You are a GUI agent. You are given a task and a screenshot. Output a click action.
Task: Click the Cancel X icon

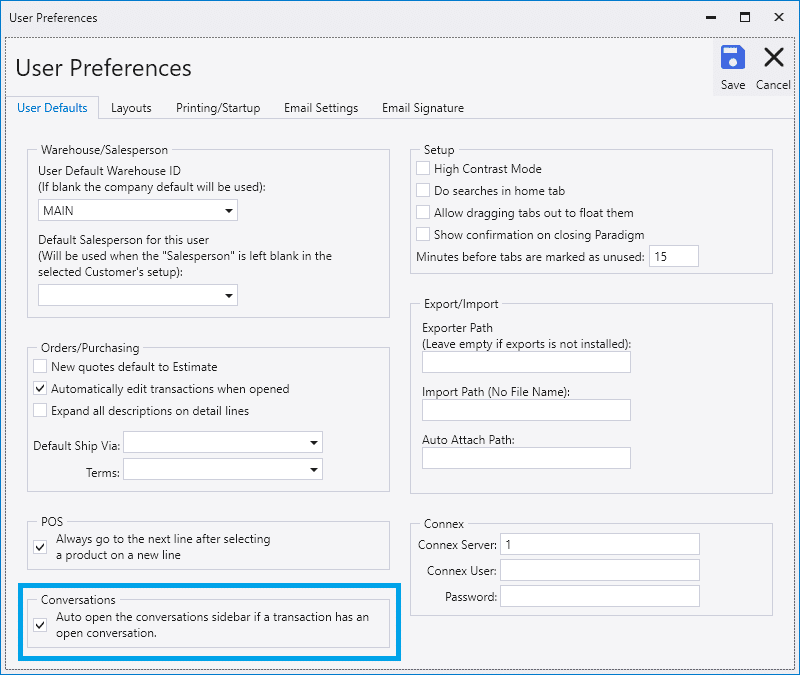click(x=773, y=58)
